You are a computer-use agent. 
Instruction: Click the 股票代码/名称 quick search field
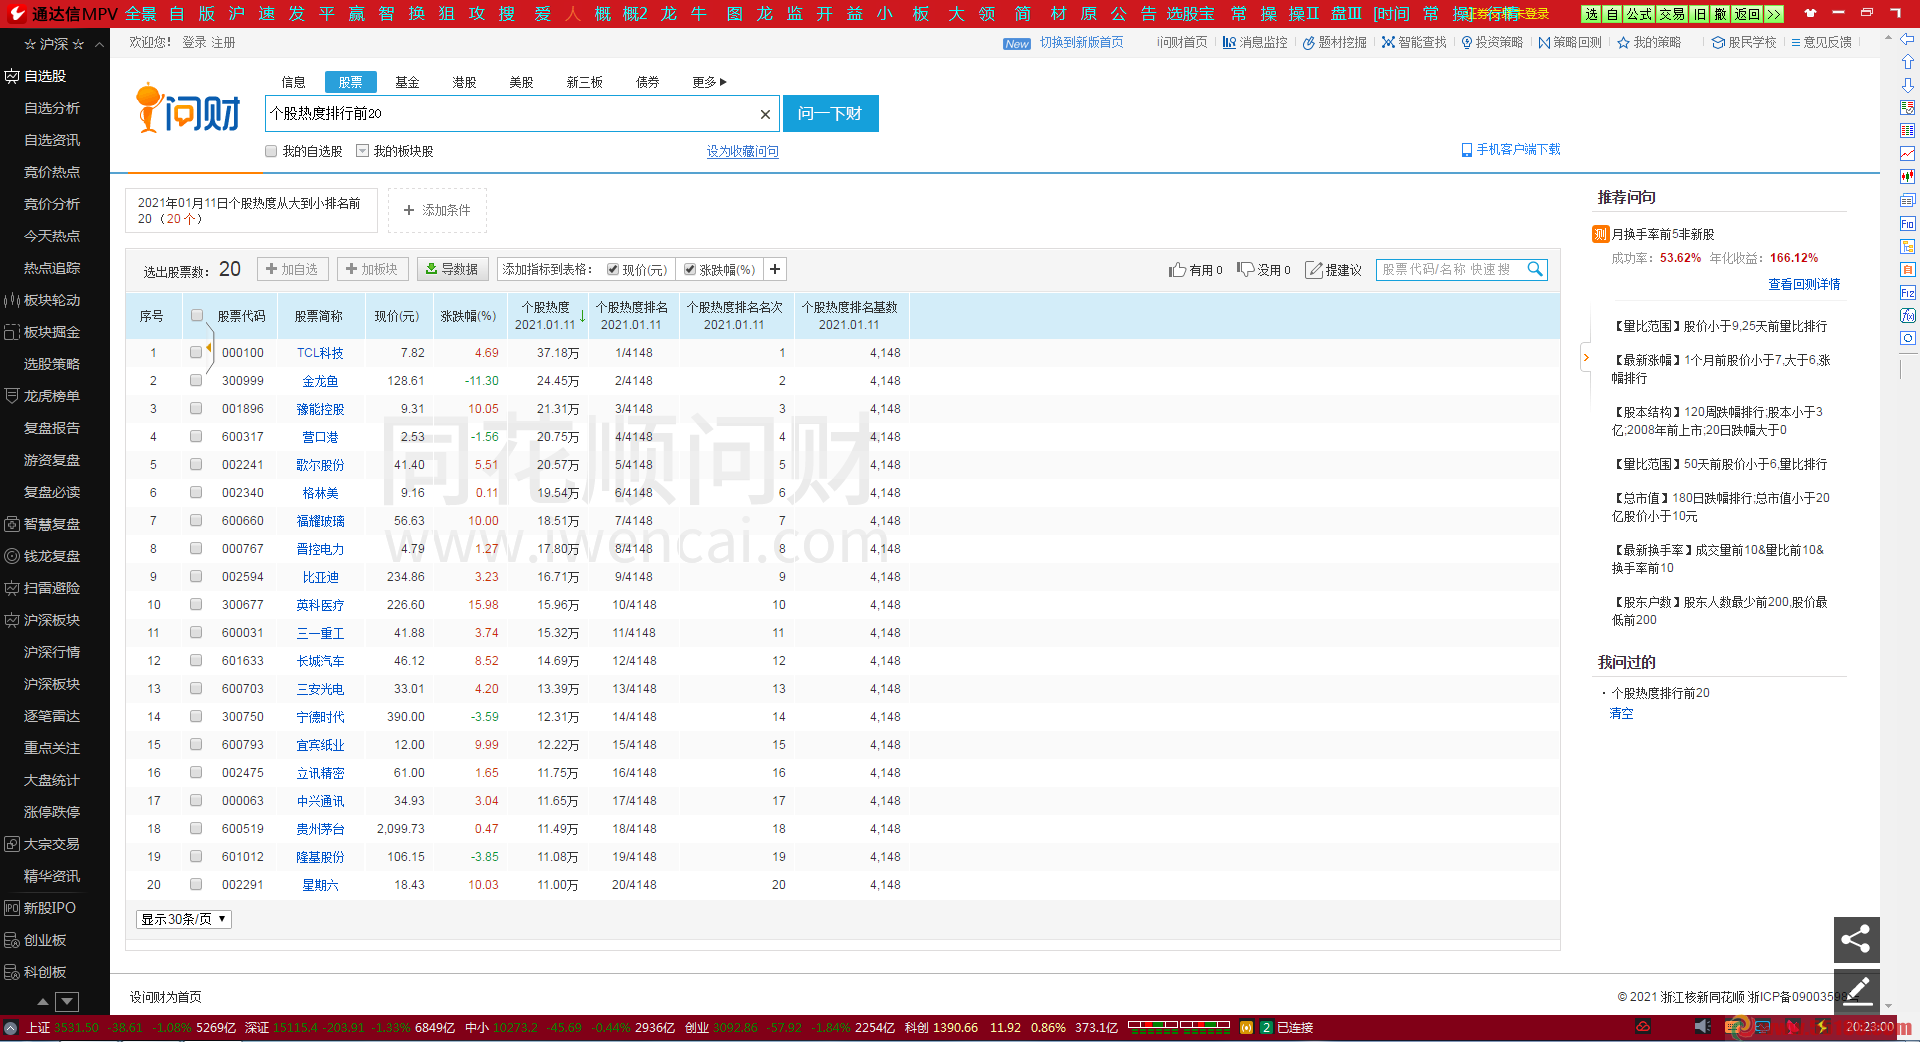click(x=1451, y=269)
